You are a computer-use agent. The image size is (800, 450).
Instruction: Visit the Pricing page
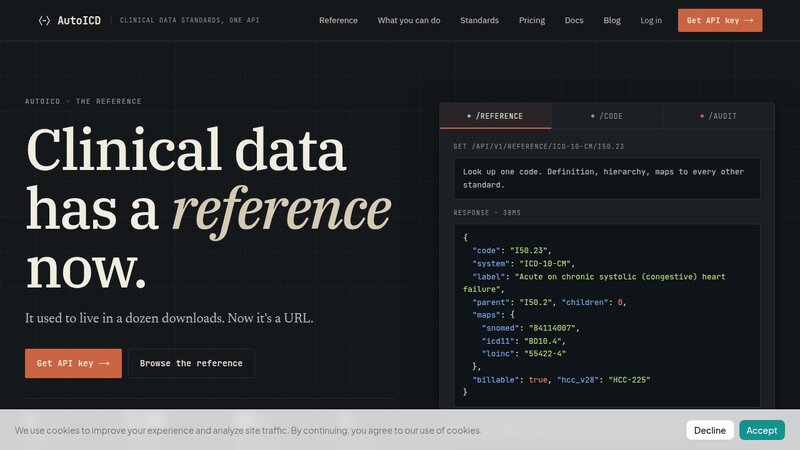point(532,20)
